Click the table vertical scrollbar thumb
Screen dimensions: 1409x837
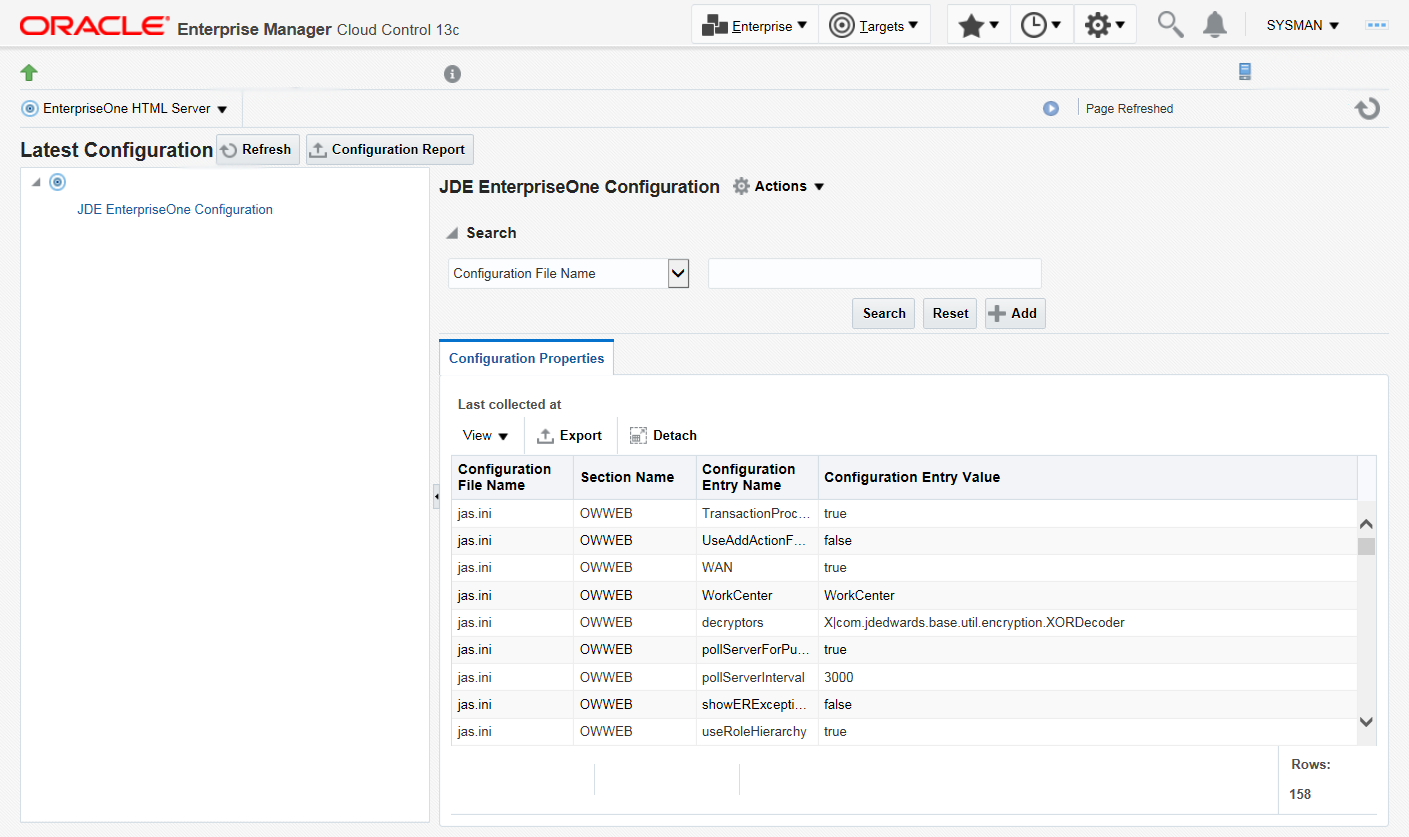1367,546
